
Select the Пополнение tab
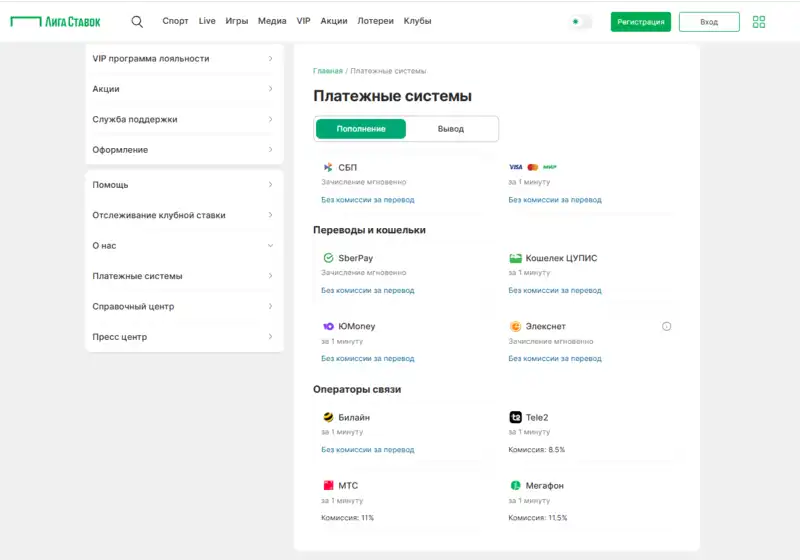[361, 129]
